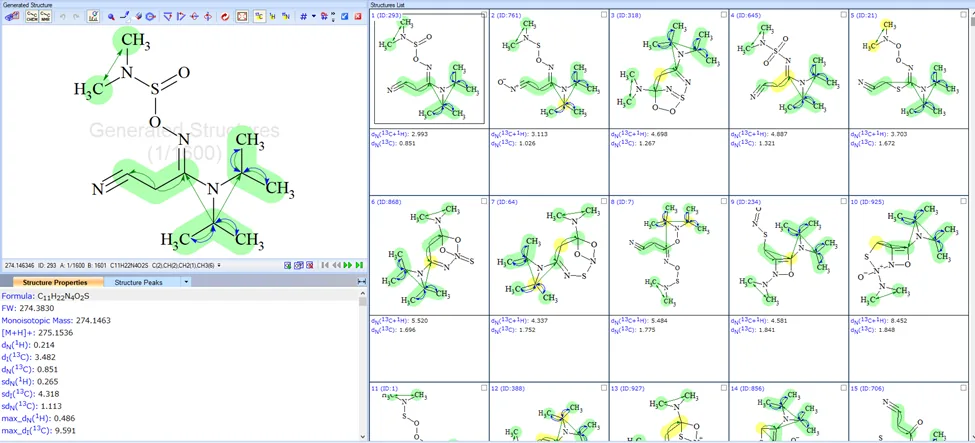This screenshot has height=443, width=975.
Task: Select the Structure Properties tab
Action: (x=53, y=282)
